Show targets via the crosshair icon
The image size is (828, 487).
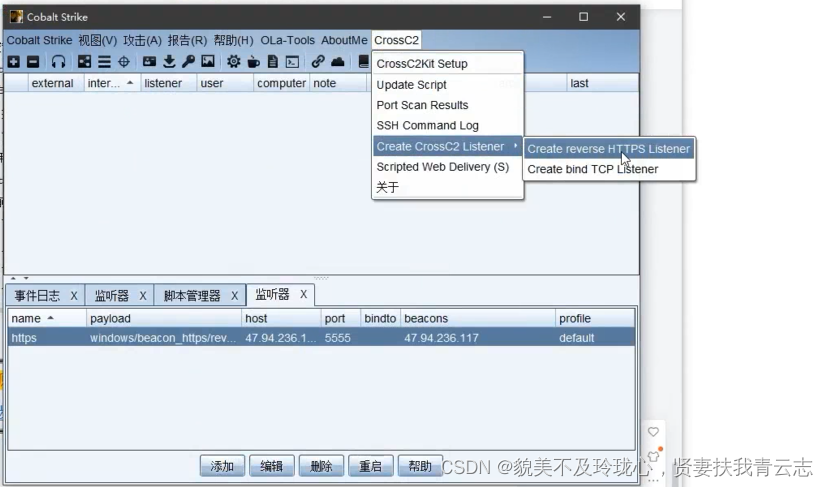pos(124,62)
